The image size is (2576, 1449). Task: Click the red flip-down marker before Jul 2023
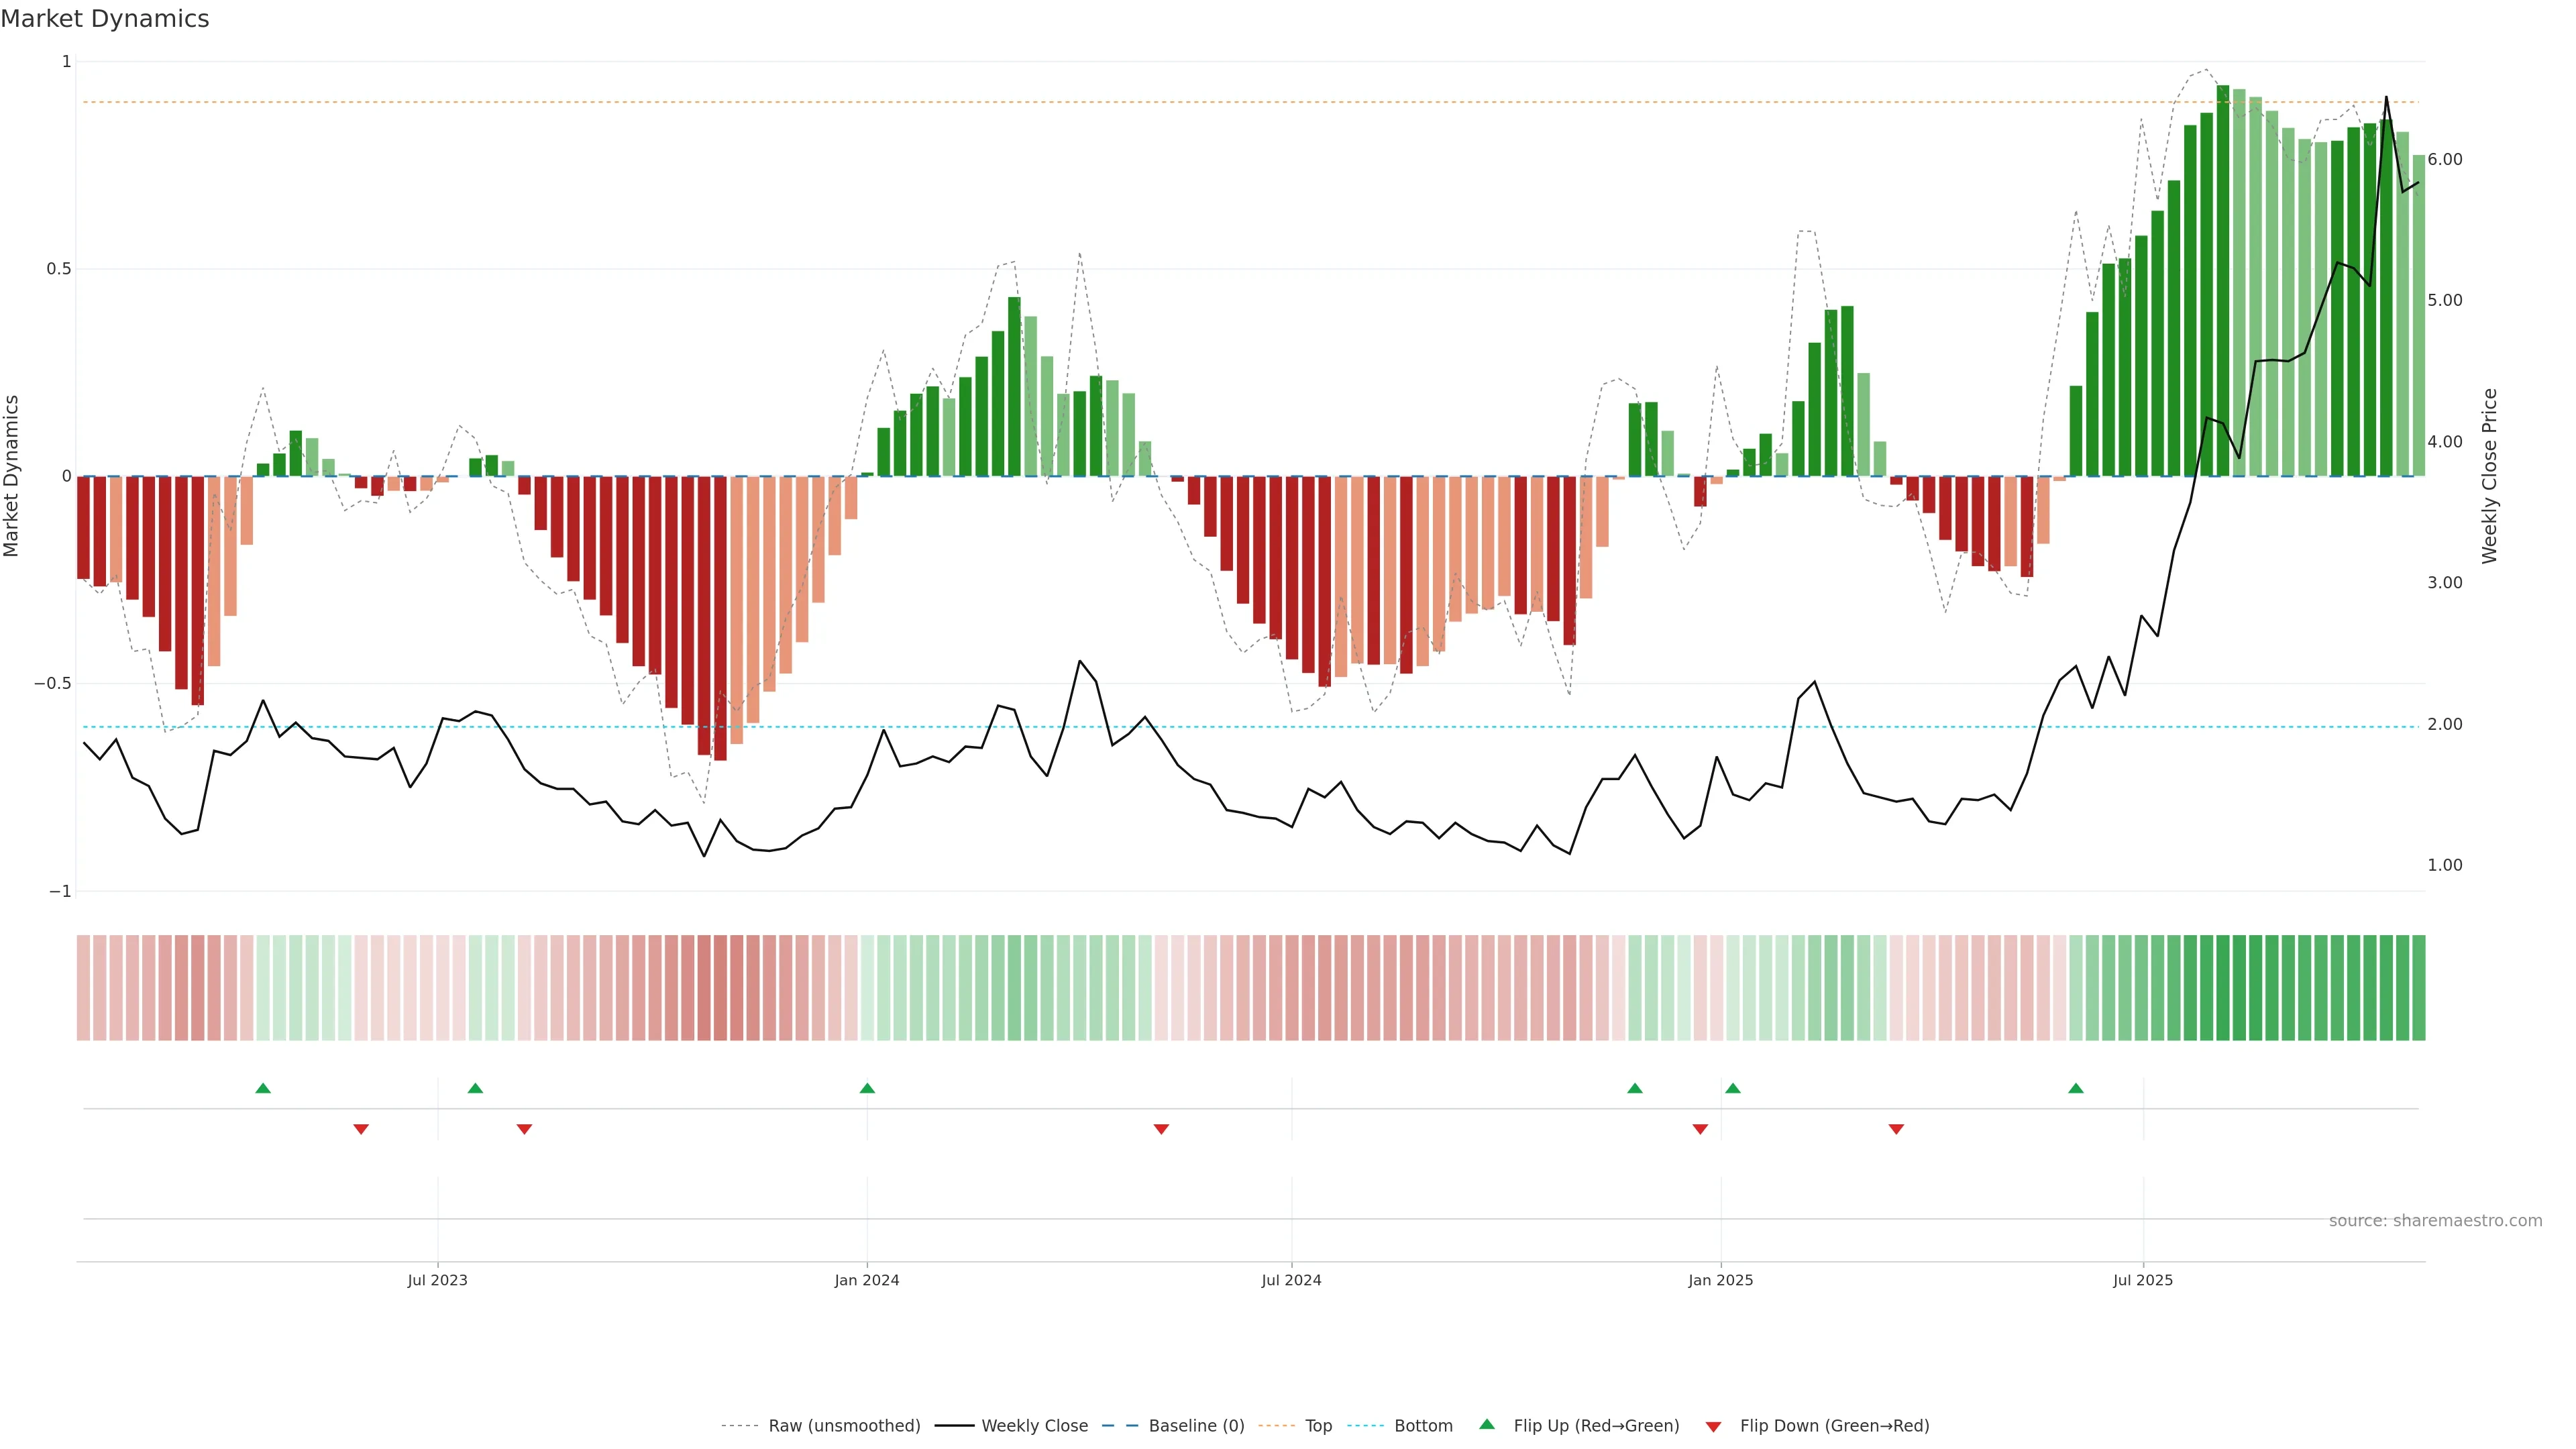click(x=361, y=1129)
